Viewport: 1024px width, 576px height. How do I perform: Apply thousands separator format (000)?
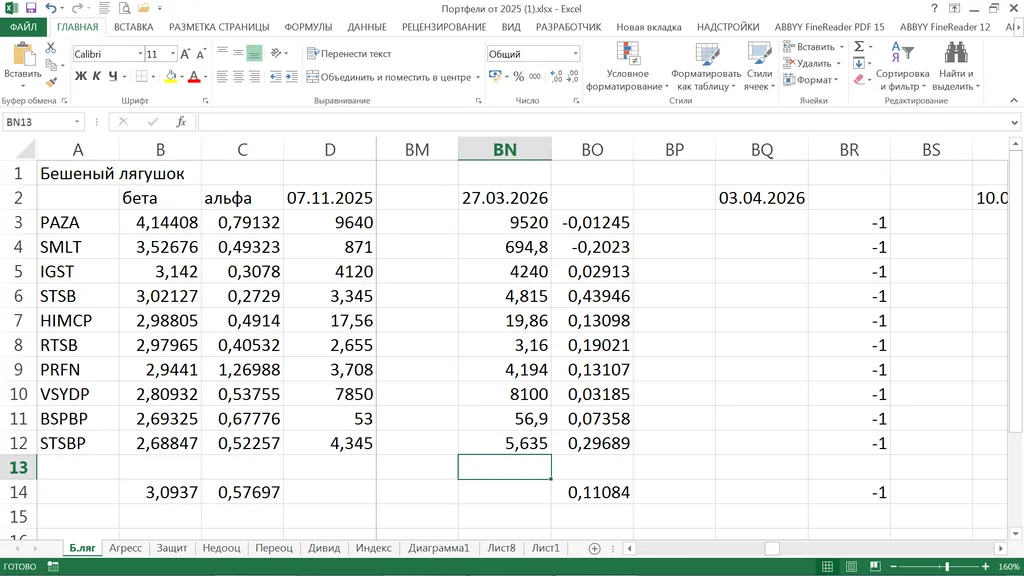pyautogui.click(x=535, y=77)
